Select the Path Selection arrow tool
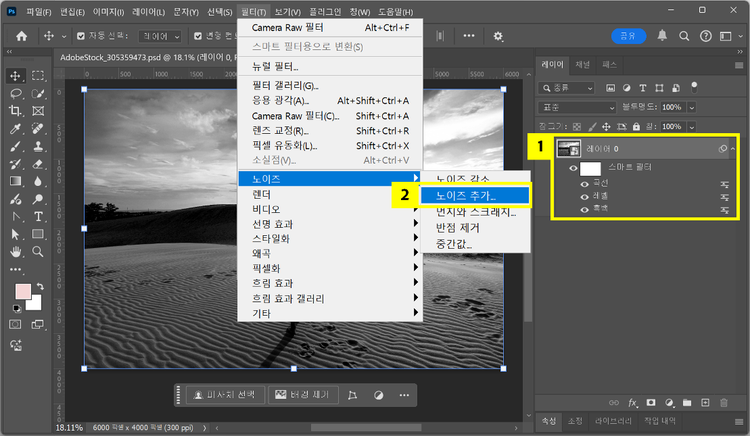The height and width of the screenshot is (436, 750). (15, 234)
